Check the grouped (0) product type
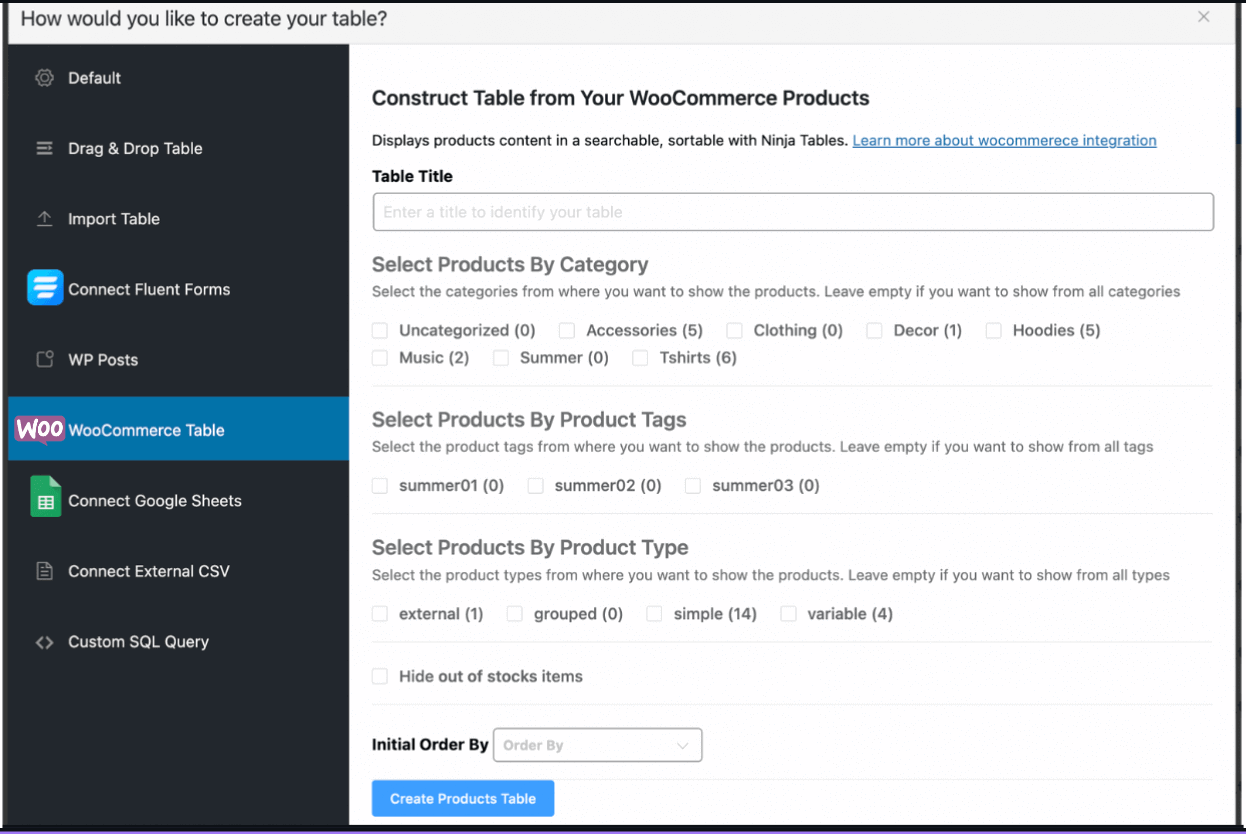This screenshot has width=1246, height=834. (x=515, y=613)
